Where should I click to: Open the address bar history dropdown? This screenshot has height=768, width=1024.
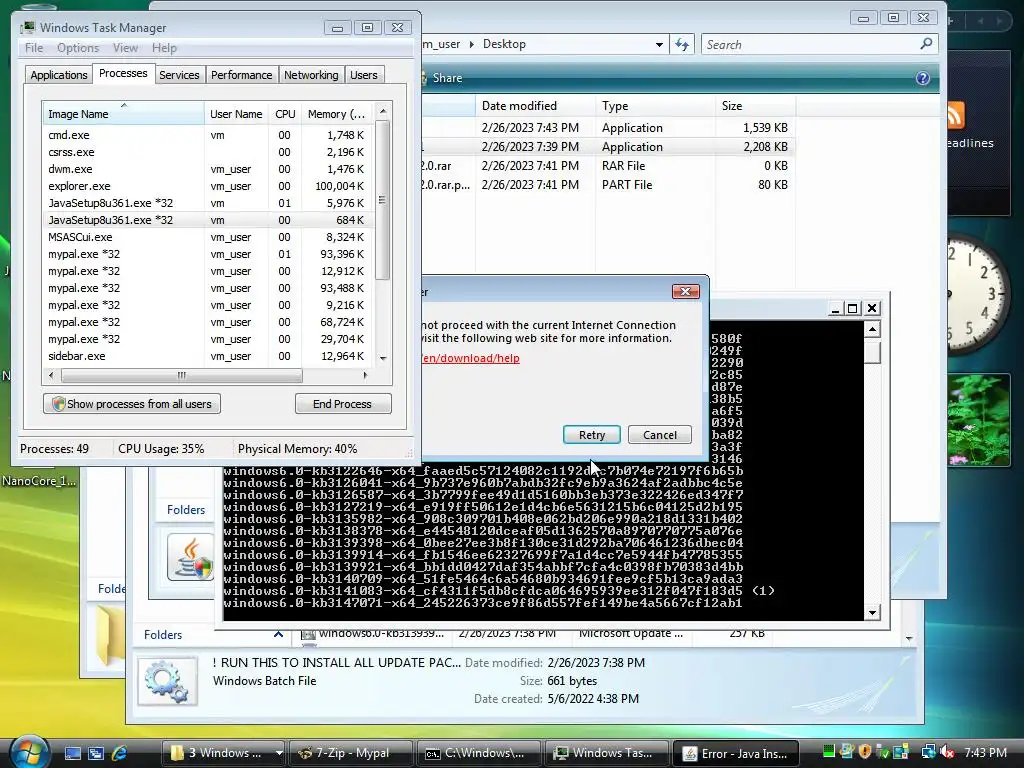pos(659,44)
